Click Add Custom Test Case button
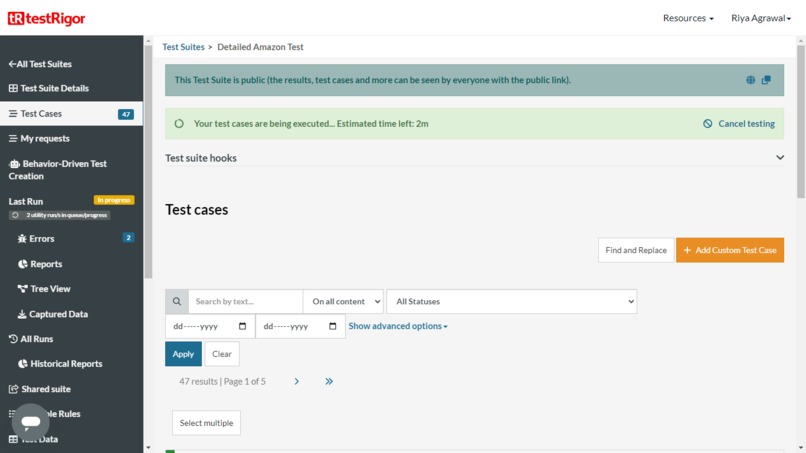 coord(730,250)
